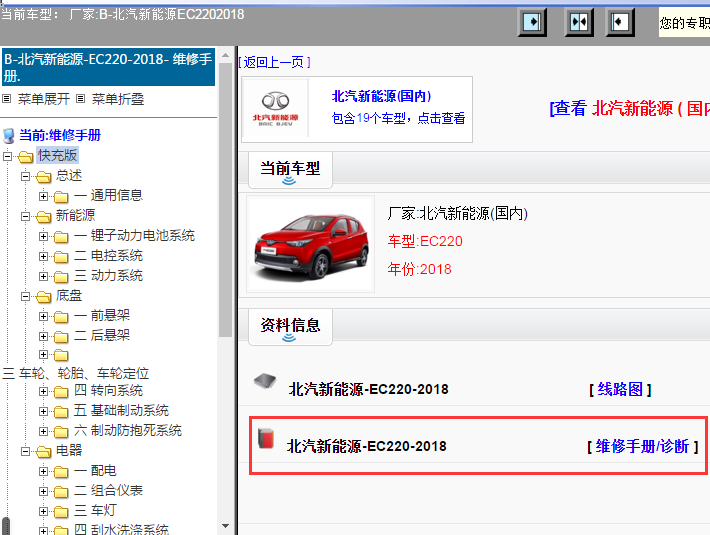Click the right-arrow panel layout button
710x535 pixels.
click(x=532, y=22)
